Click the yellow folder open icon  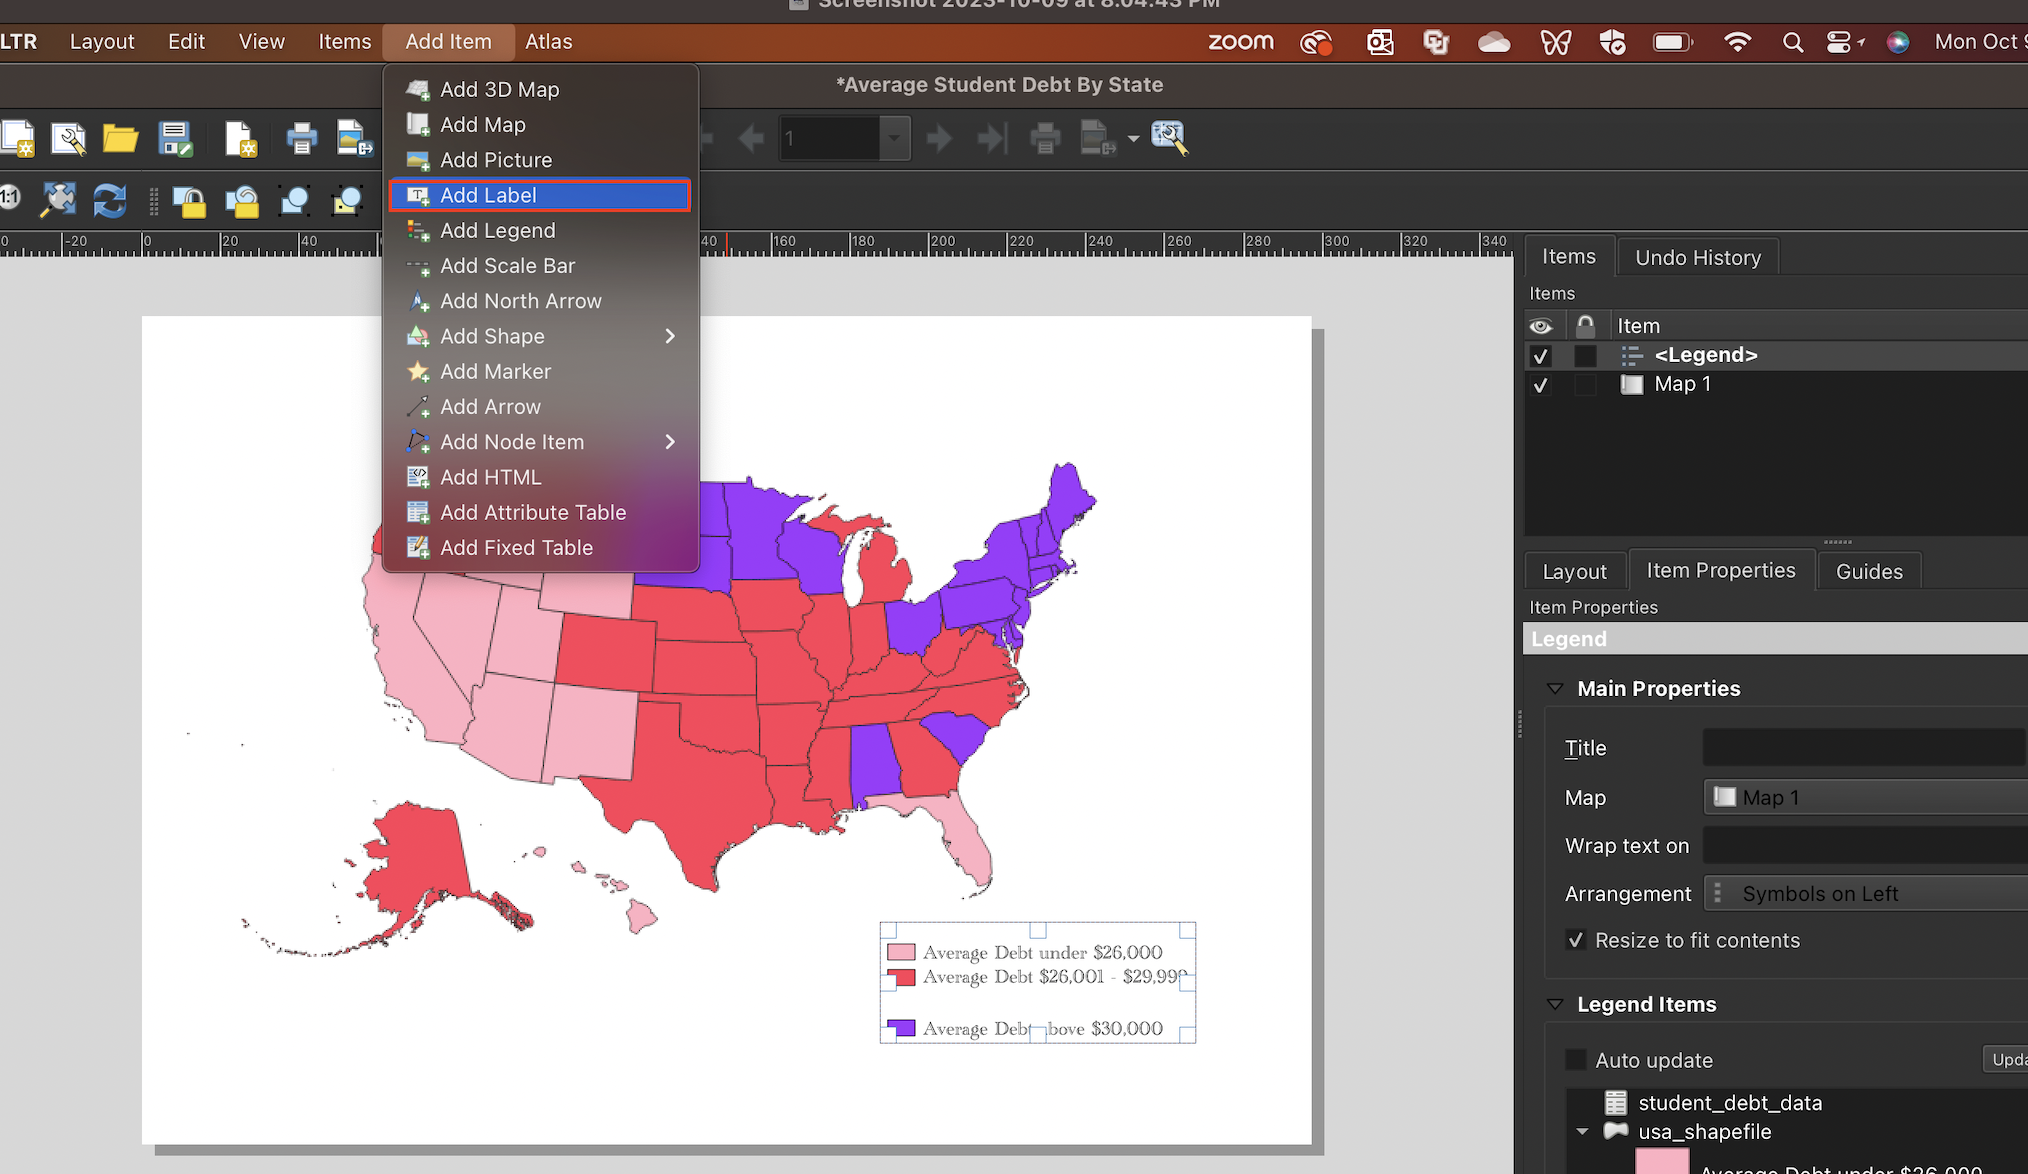[x=120, y=138]
